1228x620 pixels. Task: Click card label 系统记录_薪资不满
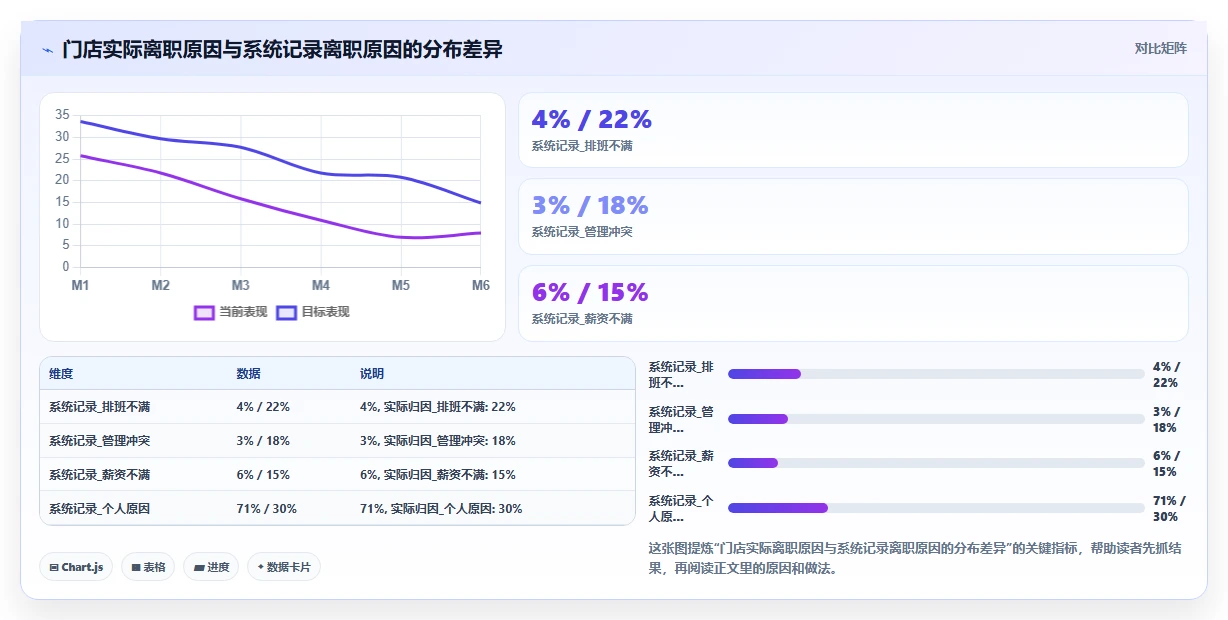[x=582, y=319]
